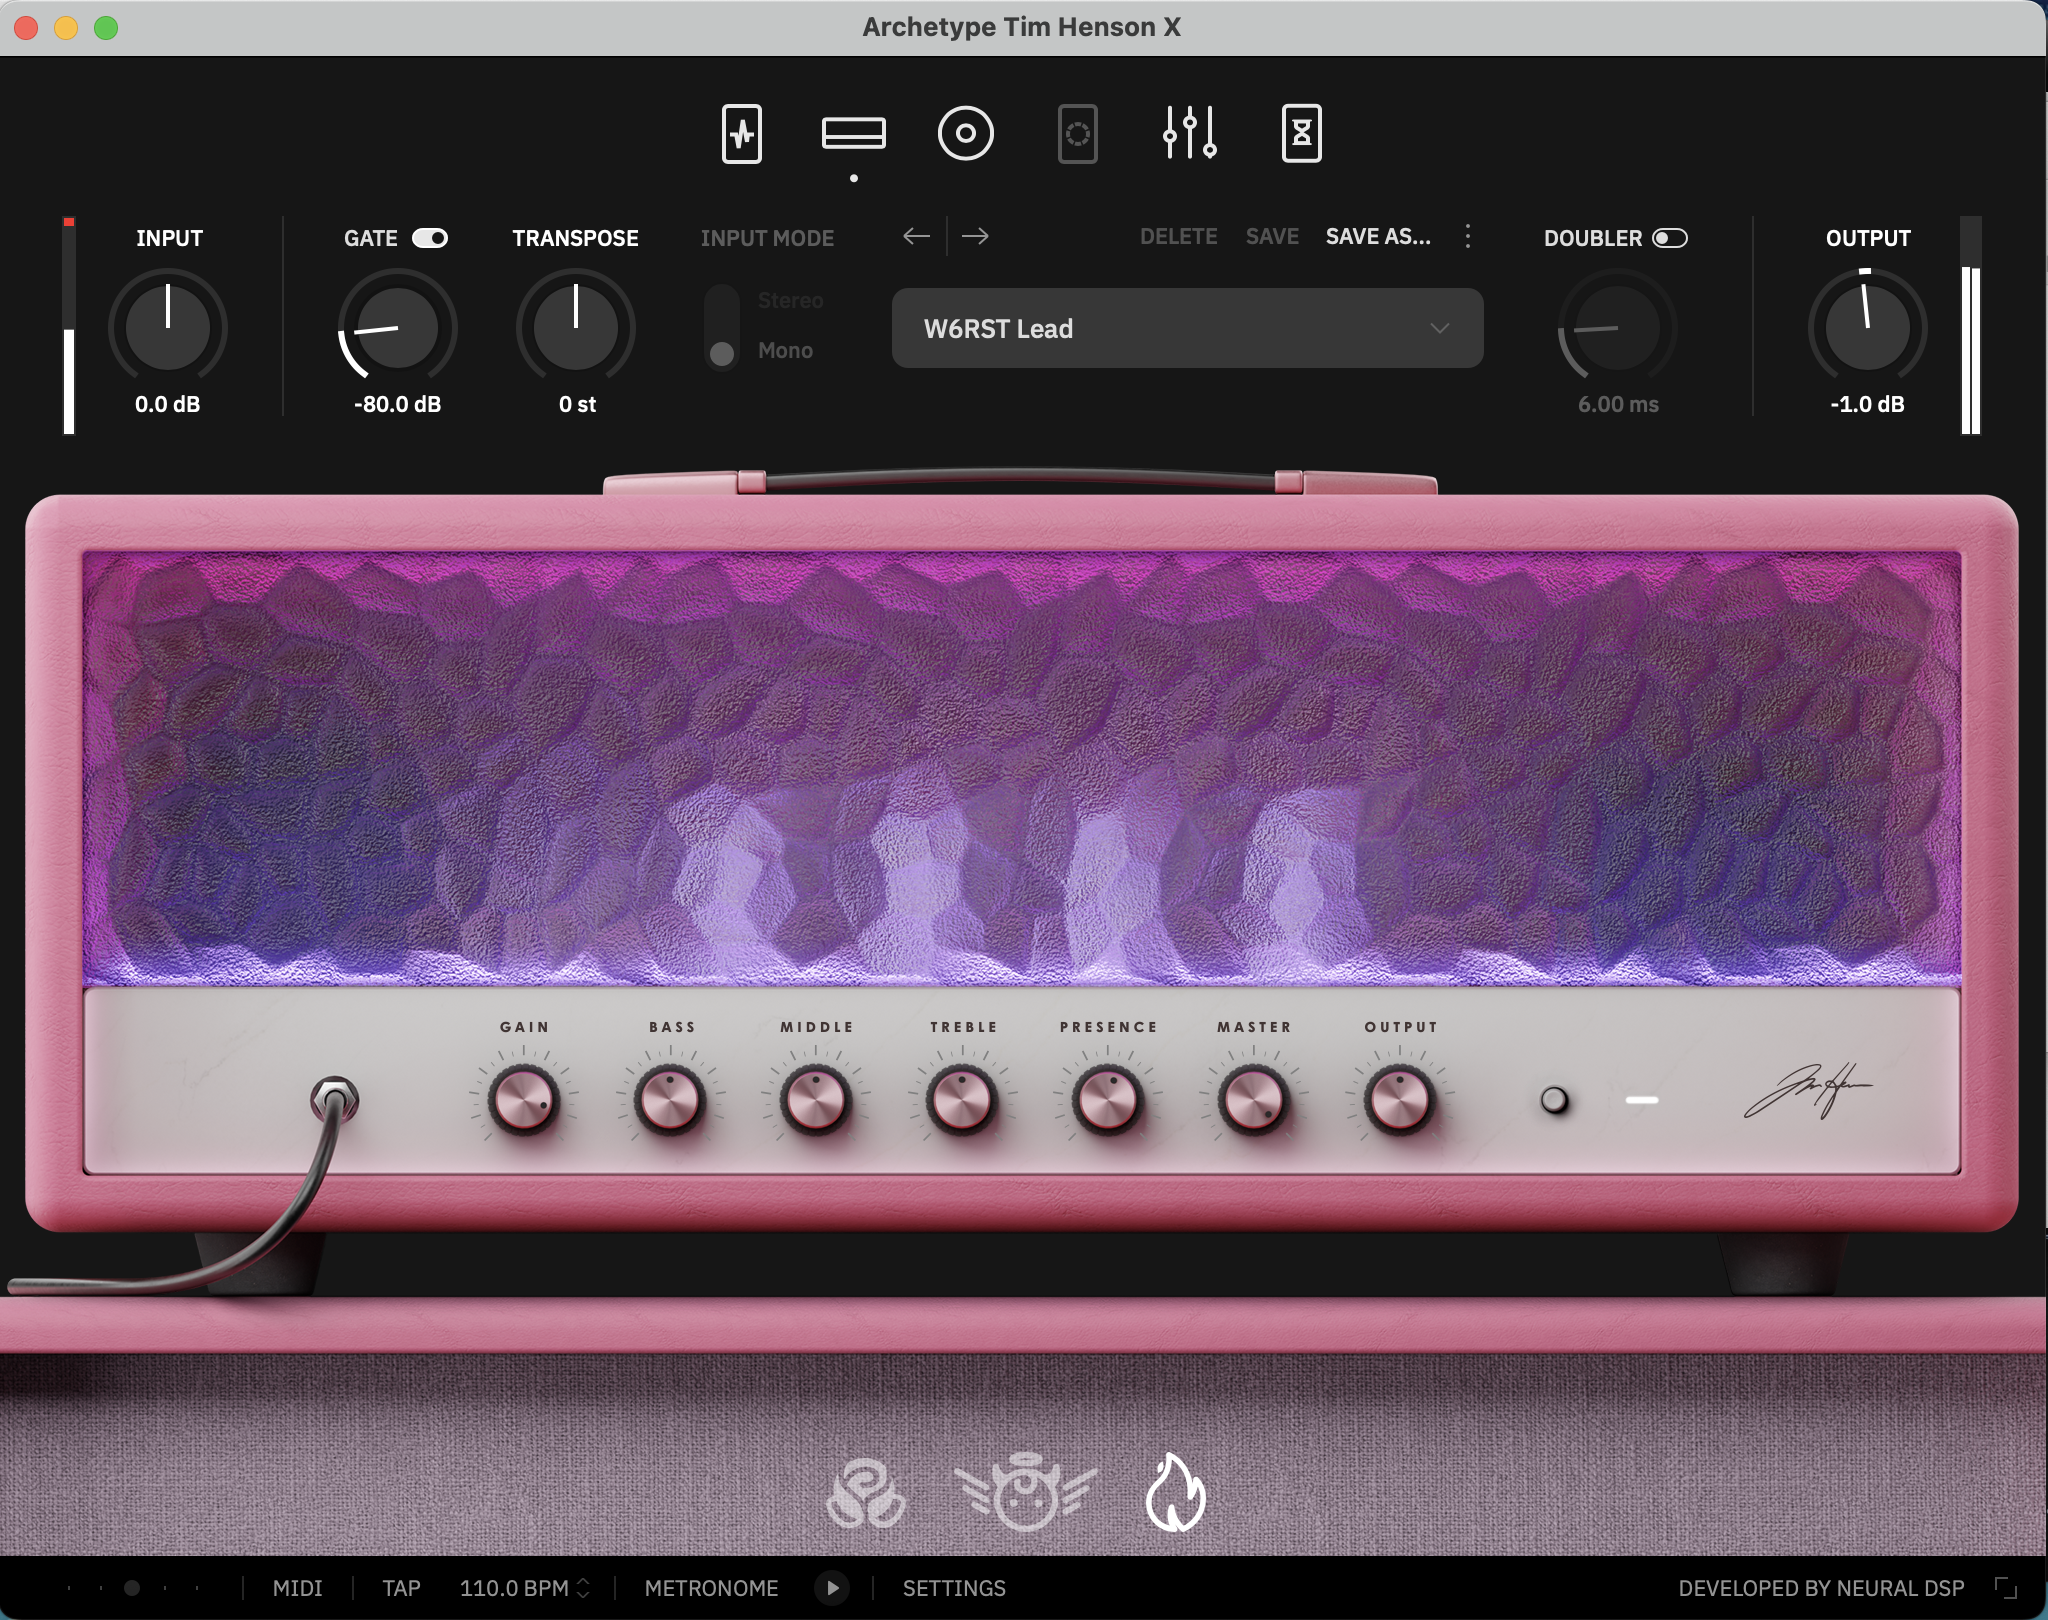Open the W6RST Lead preset dropdown
The image size is (2048, 1620).
tap(1187, 328)
